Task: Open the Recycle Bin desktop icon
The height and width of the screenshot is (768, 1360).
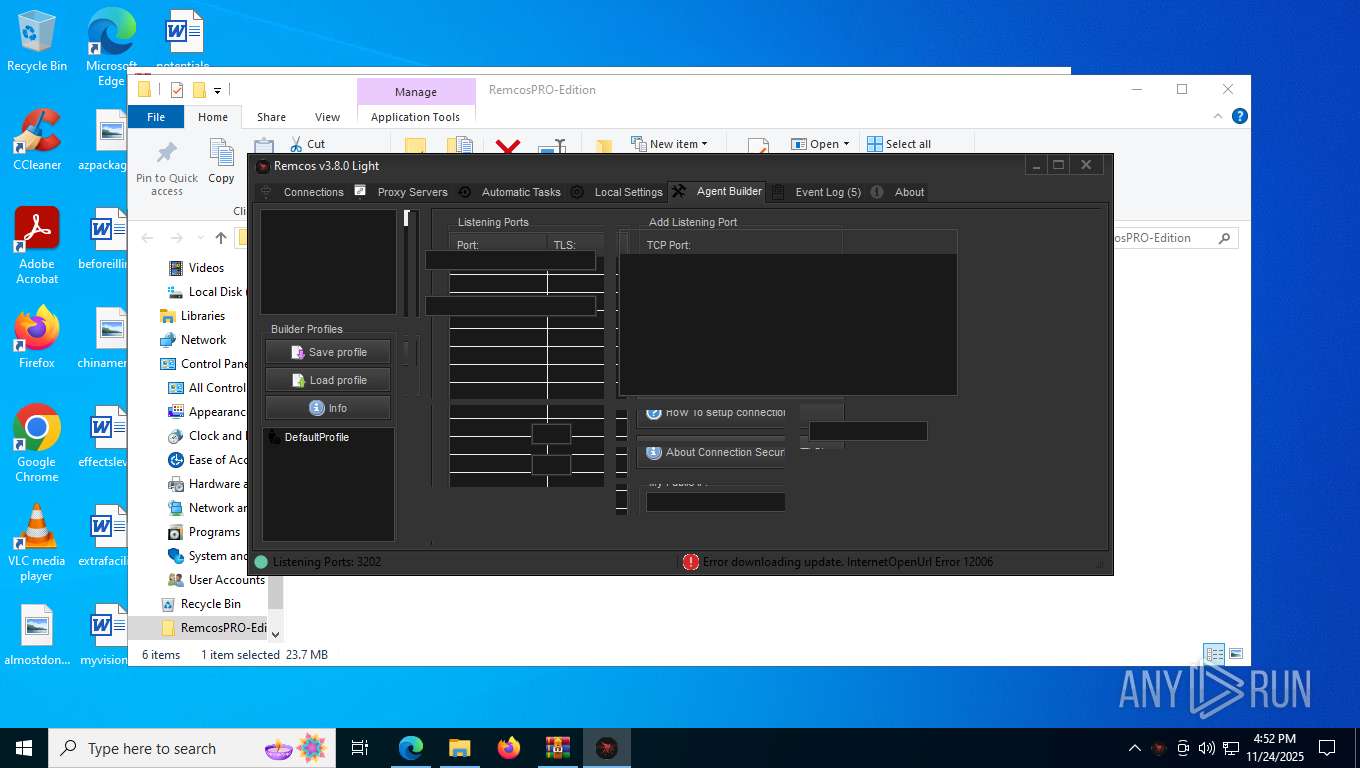Action: (x=37, y=42)
